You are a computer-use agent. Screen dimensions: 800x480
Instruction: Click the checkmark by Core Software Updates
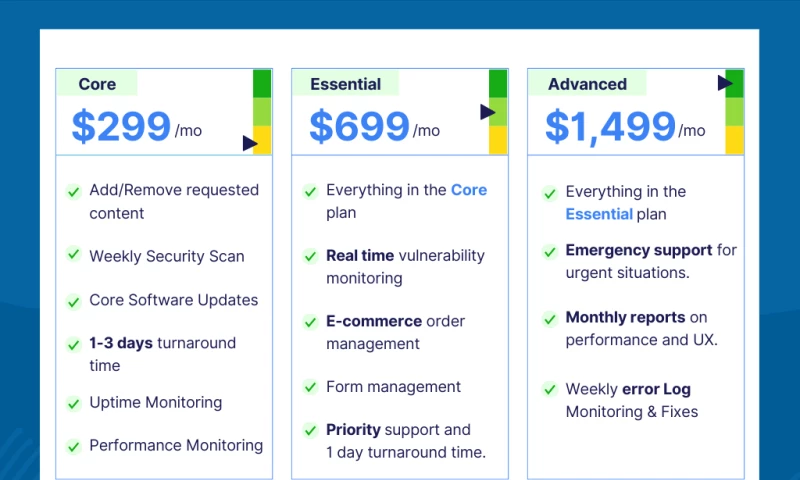click(x=73, y=300)
